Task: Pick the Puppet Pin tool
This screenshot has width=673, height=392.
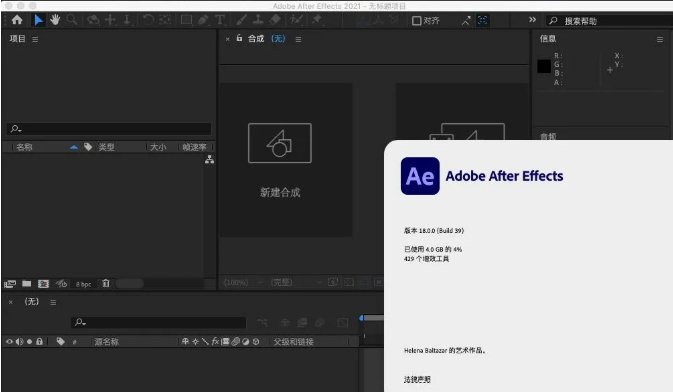Action: coord(317,20)
